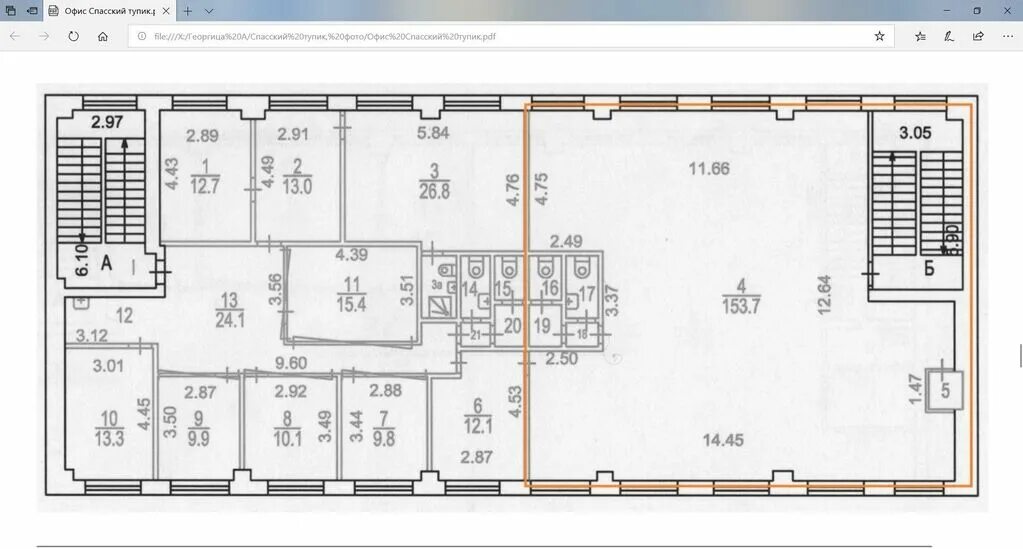Open the home page
This screenshot has width=1023, height=549.
click(x=103, y=37)
